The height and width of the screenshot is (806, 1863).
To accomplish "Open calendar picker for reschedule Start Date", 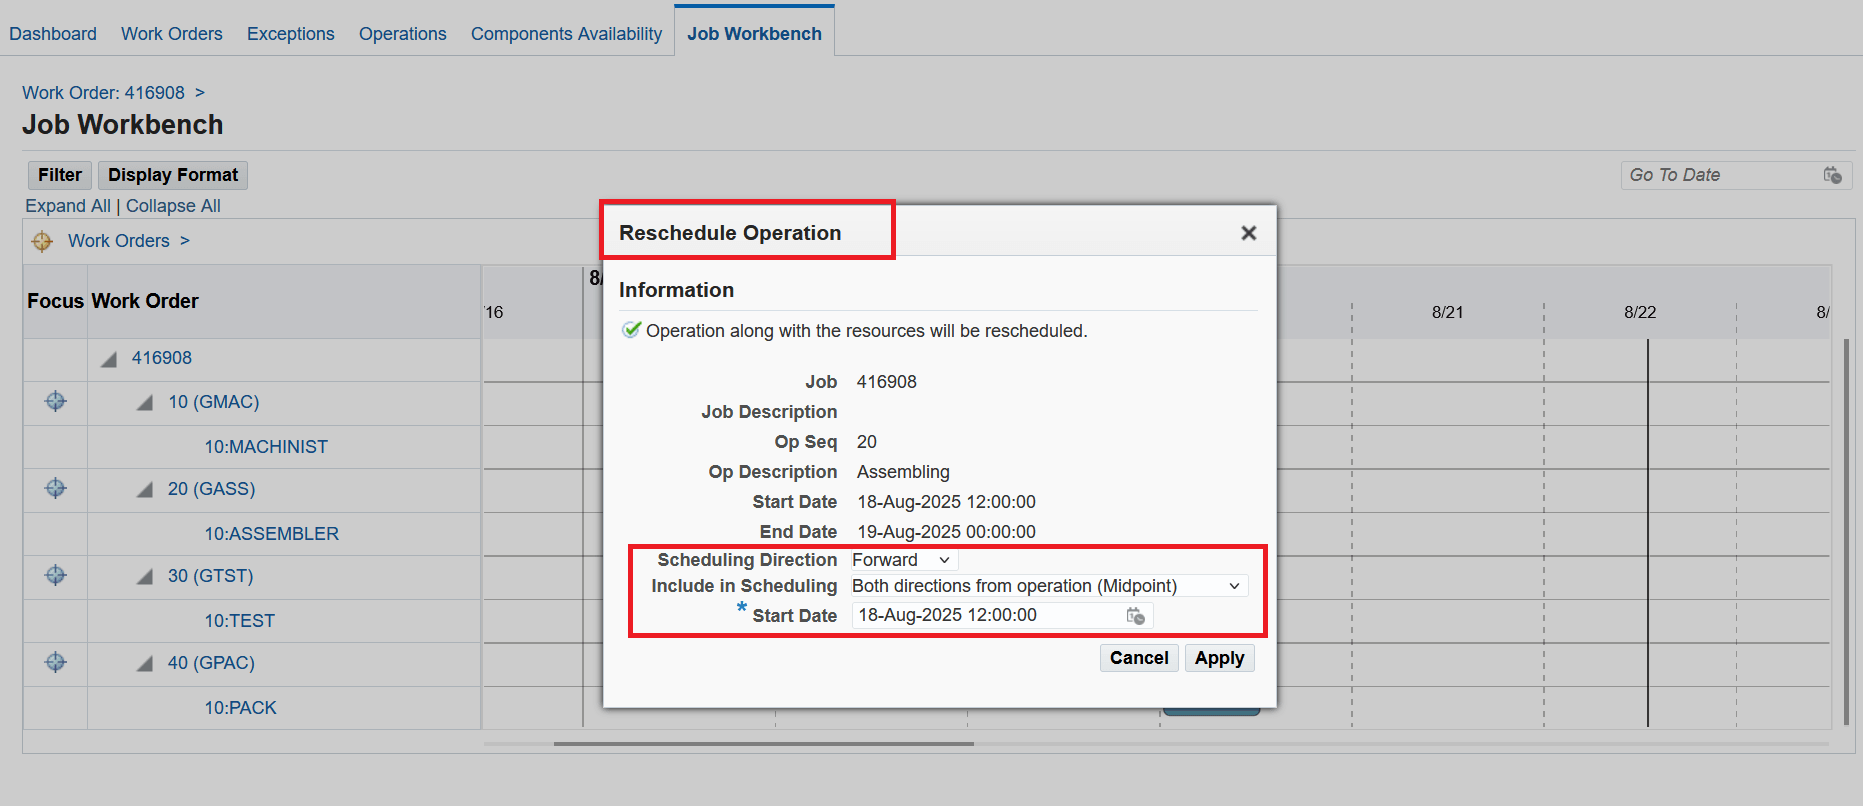I will tap(1135, 616).
